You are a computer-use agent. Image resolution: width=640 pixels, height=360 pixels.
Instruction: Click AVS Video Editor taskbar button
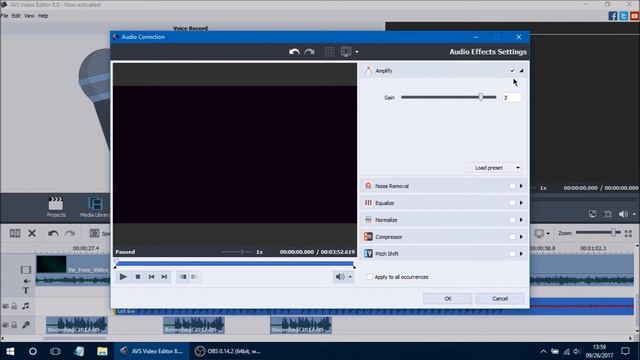152,351
